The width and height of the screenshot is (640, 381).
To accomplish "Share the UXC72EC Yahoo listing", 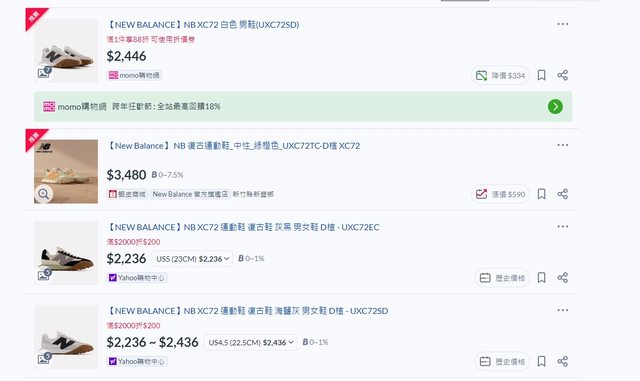I will [x=562, y=278].
